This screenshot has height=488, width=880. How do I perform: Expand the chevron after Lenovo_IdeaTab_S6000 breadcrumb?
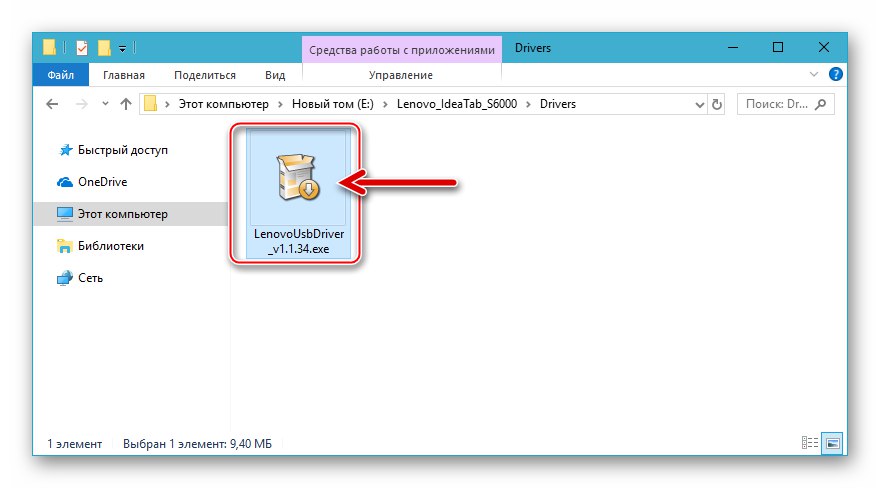[528, 104]
